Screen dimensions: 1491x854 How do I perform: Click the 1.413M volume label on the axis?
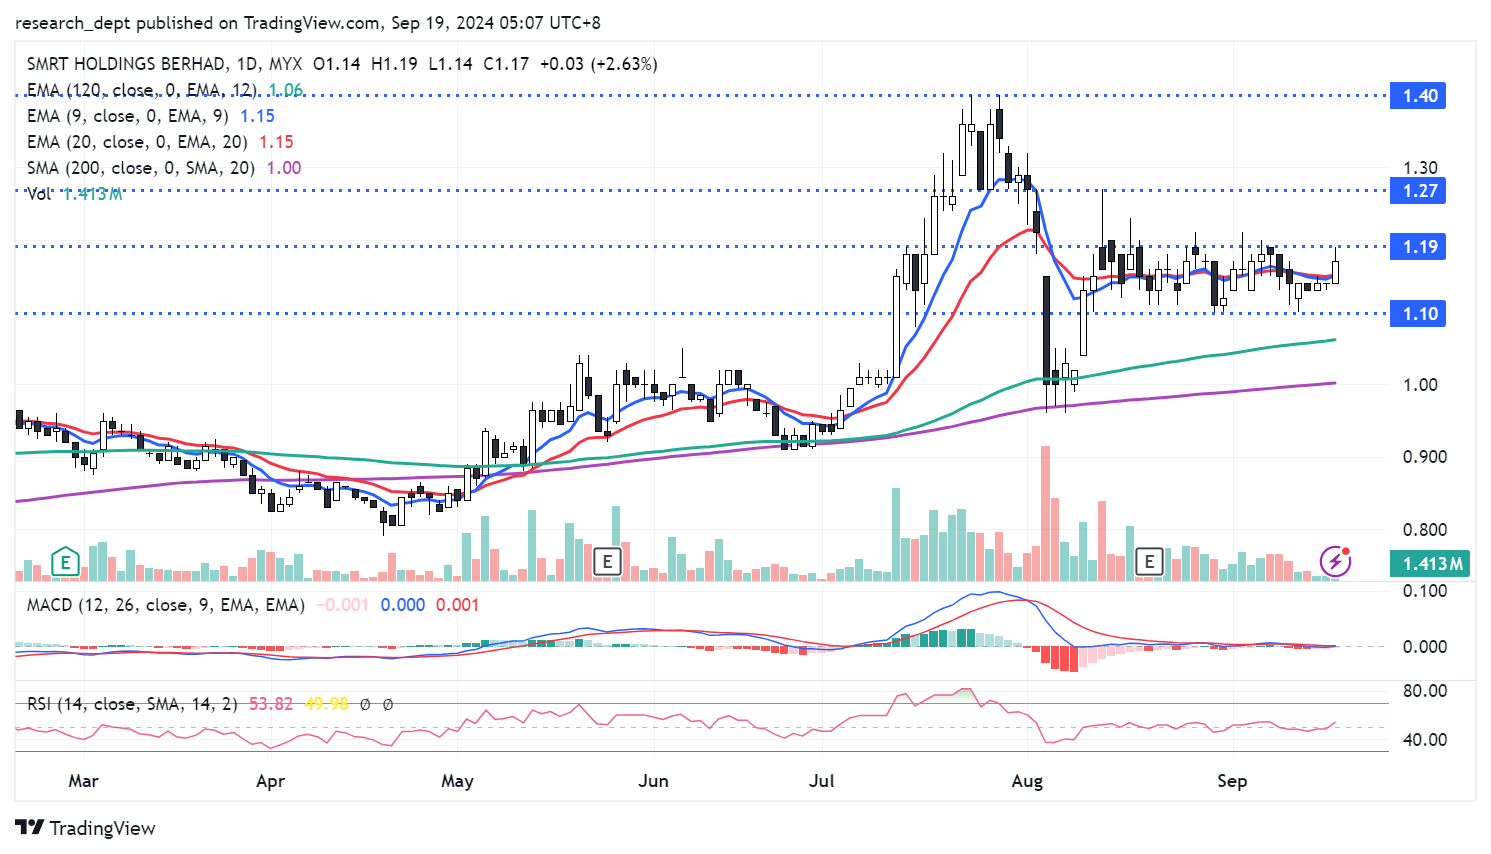(x=1432, y=564)
